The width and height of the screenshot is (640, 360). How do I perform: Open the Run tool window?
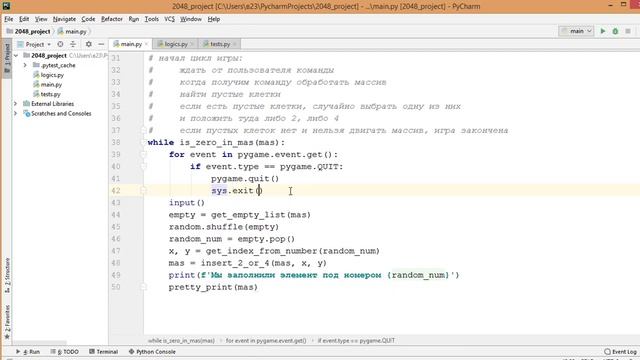point(28,351)
